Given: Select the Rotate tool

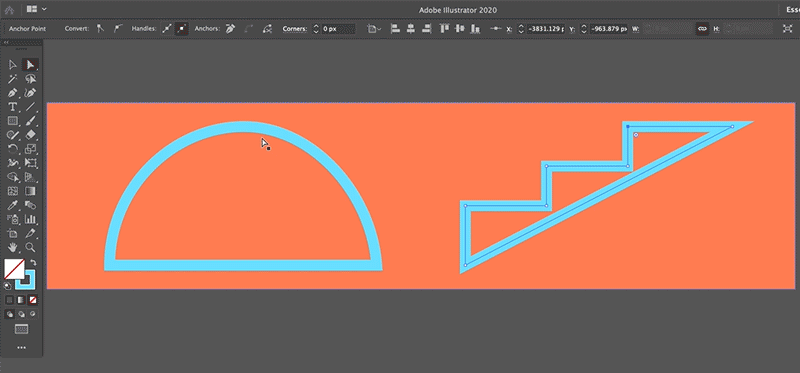Looking at the screenshot, I should [13, 149].
